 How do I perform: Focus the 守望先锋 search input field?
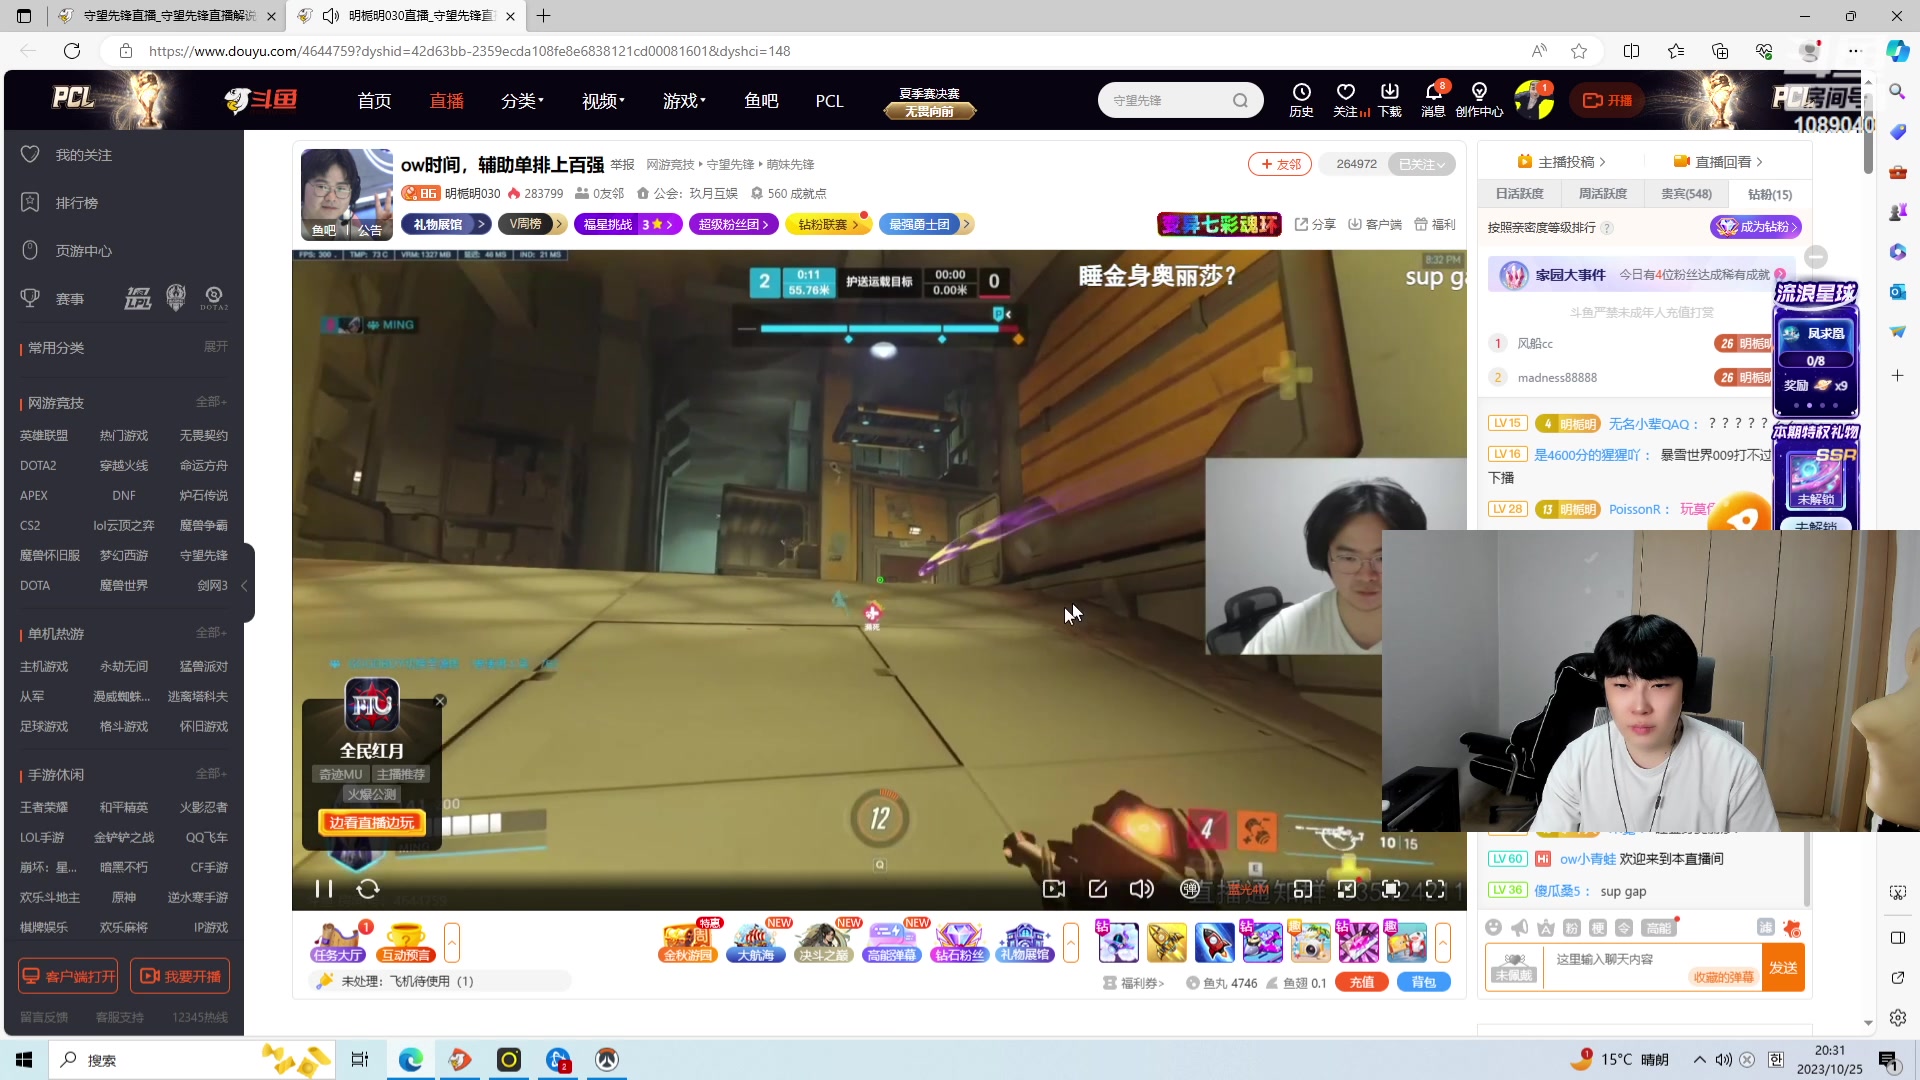(1165, 100)
